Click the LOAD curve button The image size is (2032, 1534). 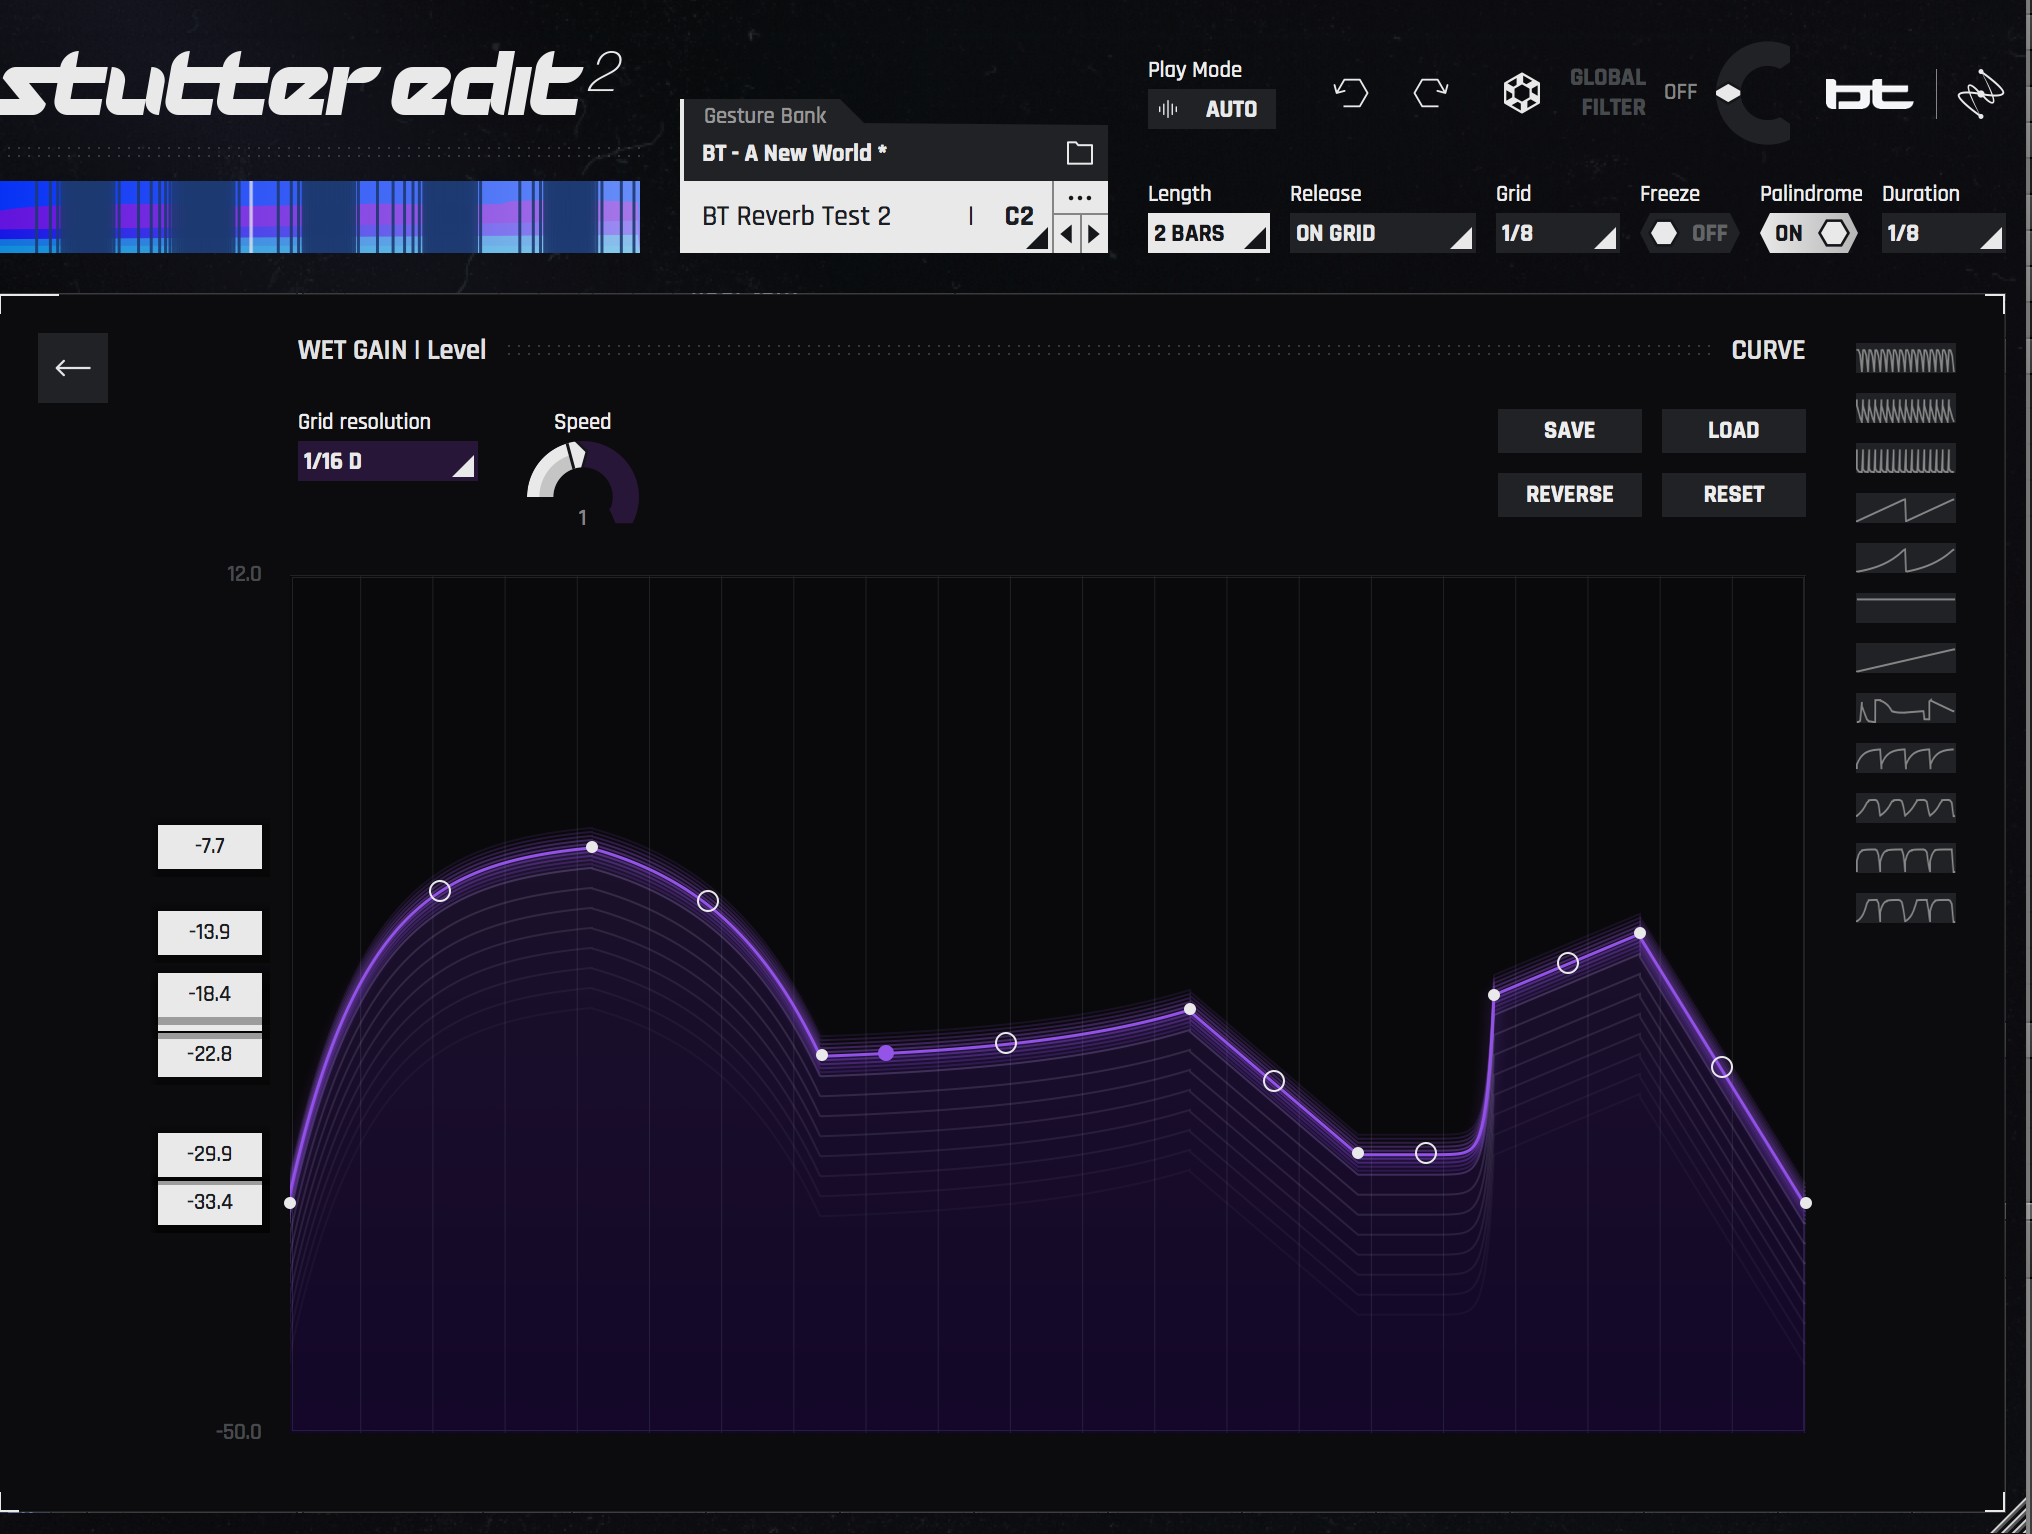pos(1733,430)
